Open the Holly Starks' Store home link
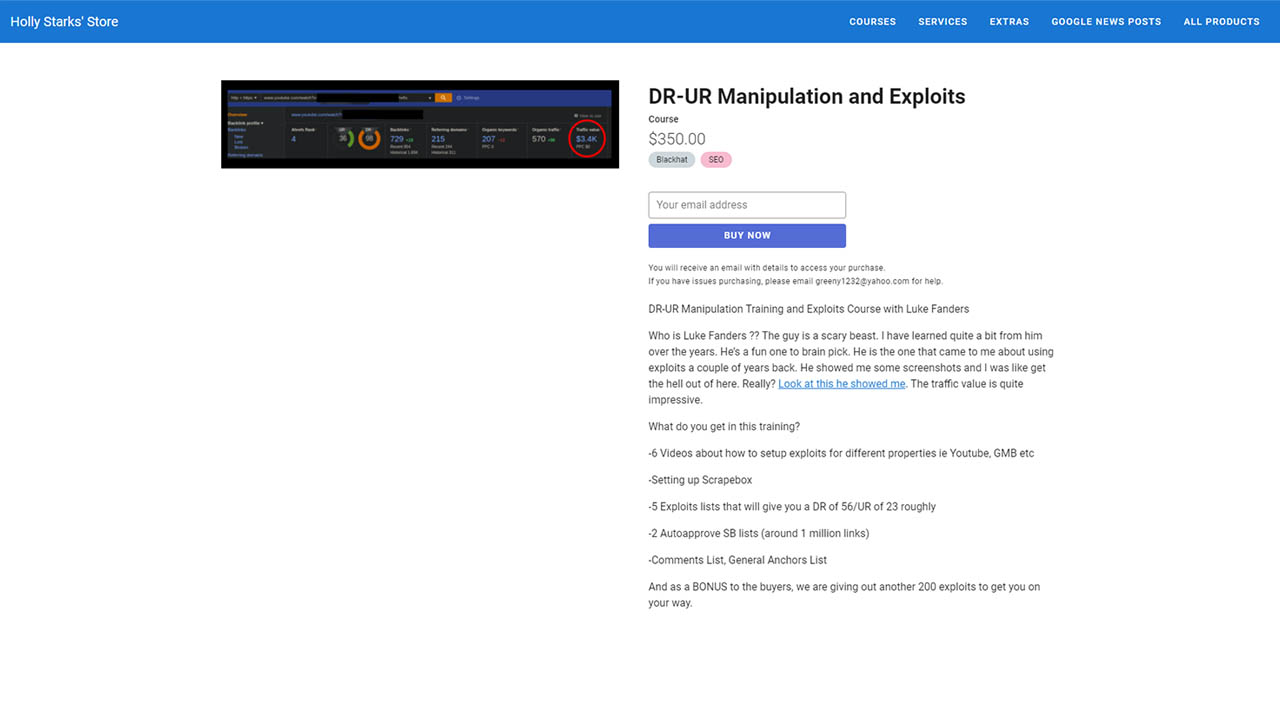The width and height of the screenshot is (1280, 720). pos(64,22)
